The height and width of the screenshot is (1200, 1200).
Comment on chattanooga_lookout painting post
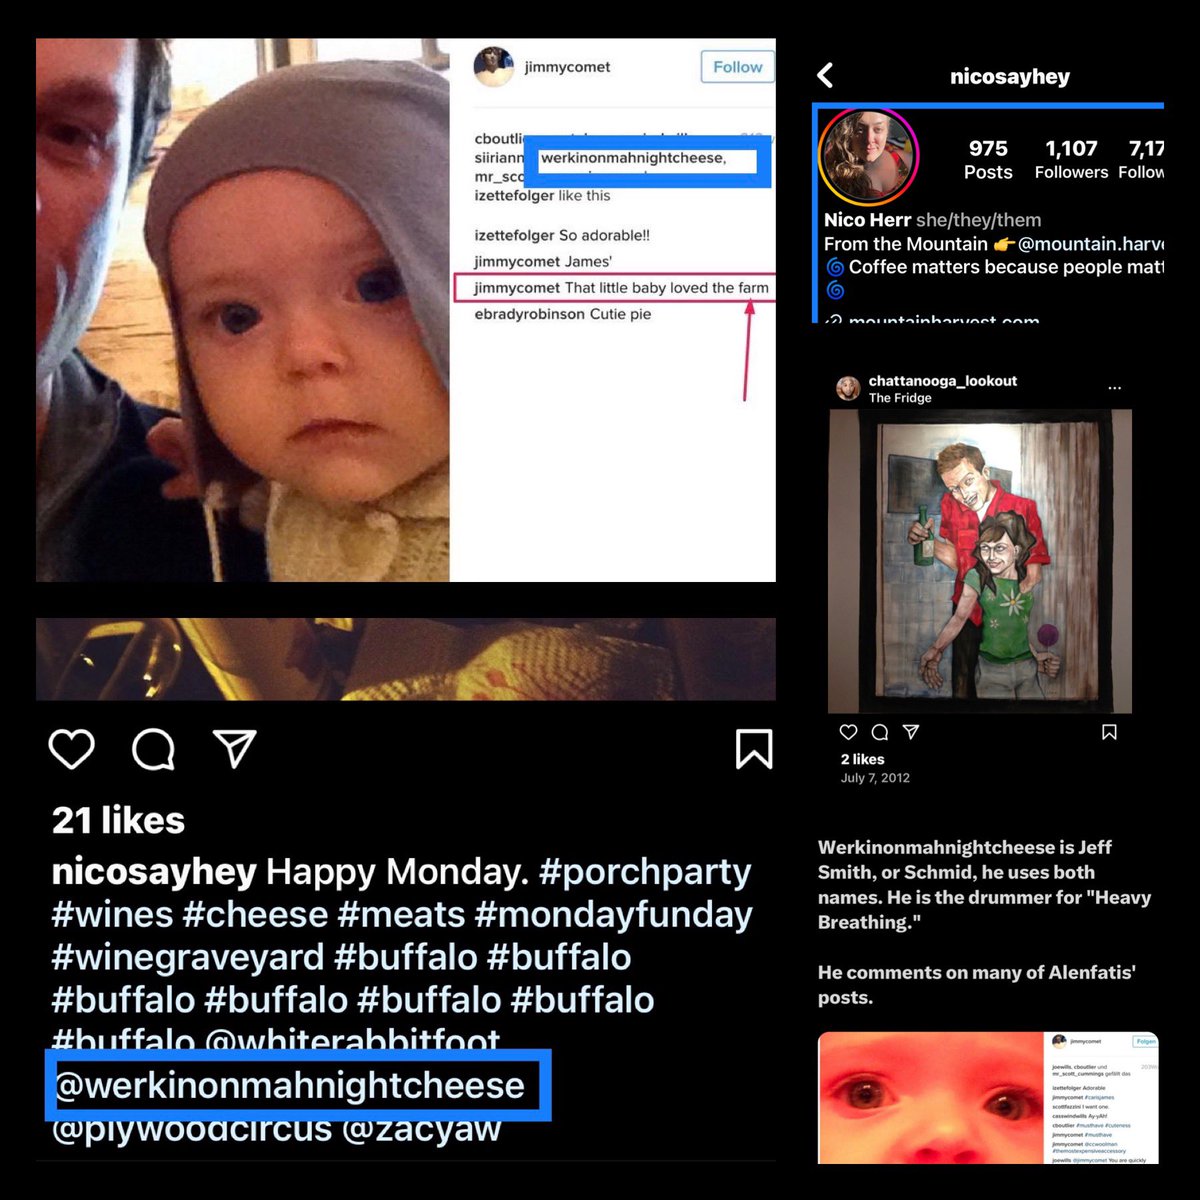[x=880, y=732]
